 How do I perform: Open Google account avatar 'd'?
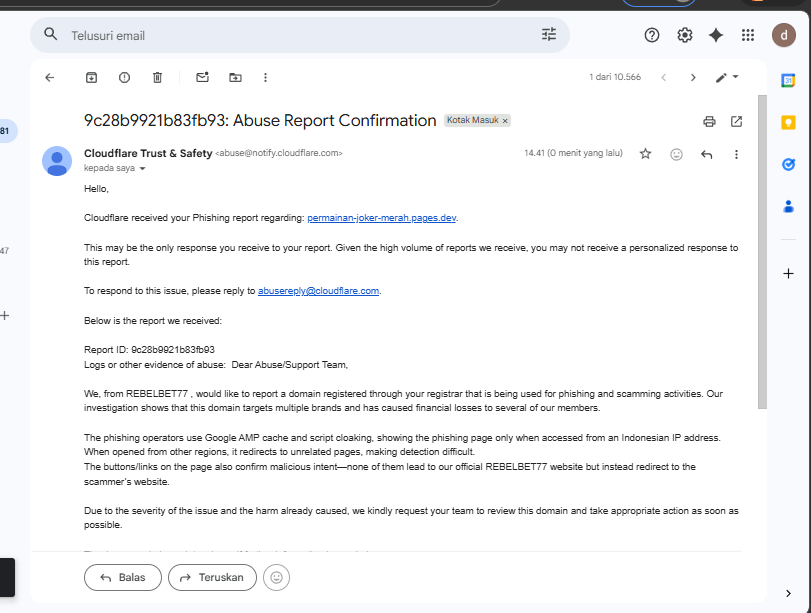tap(784, 35)
